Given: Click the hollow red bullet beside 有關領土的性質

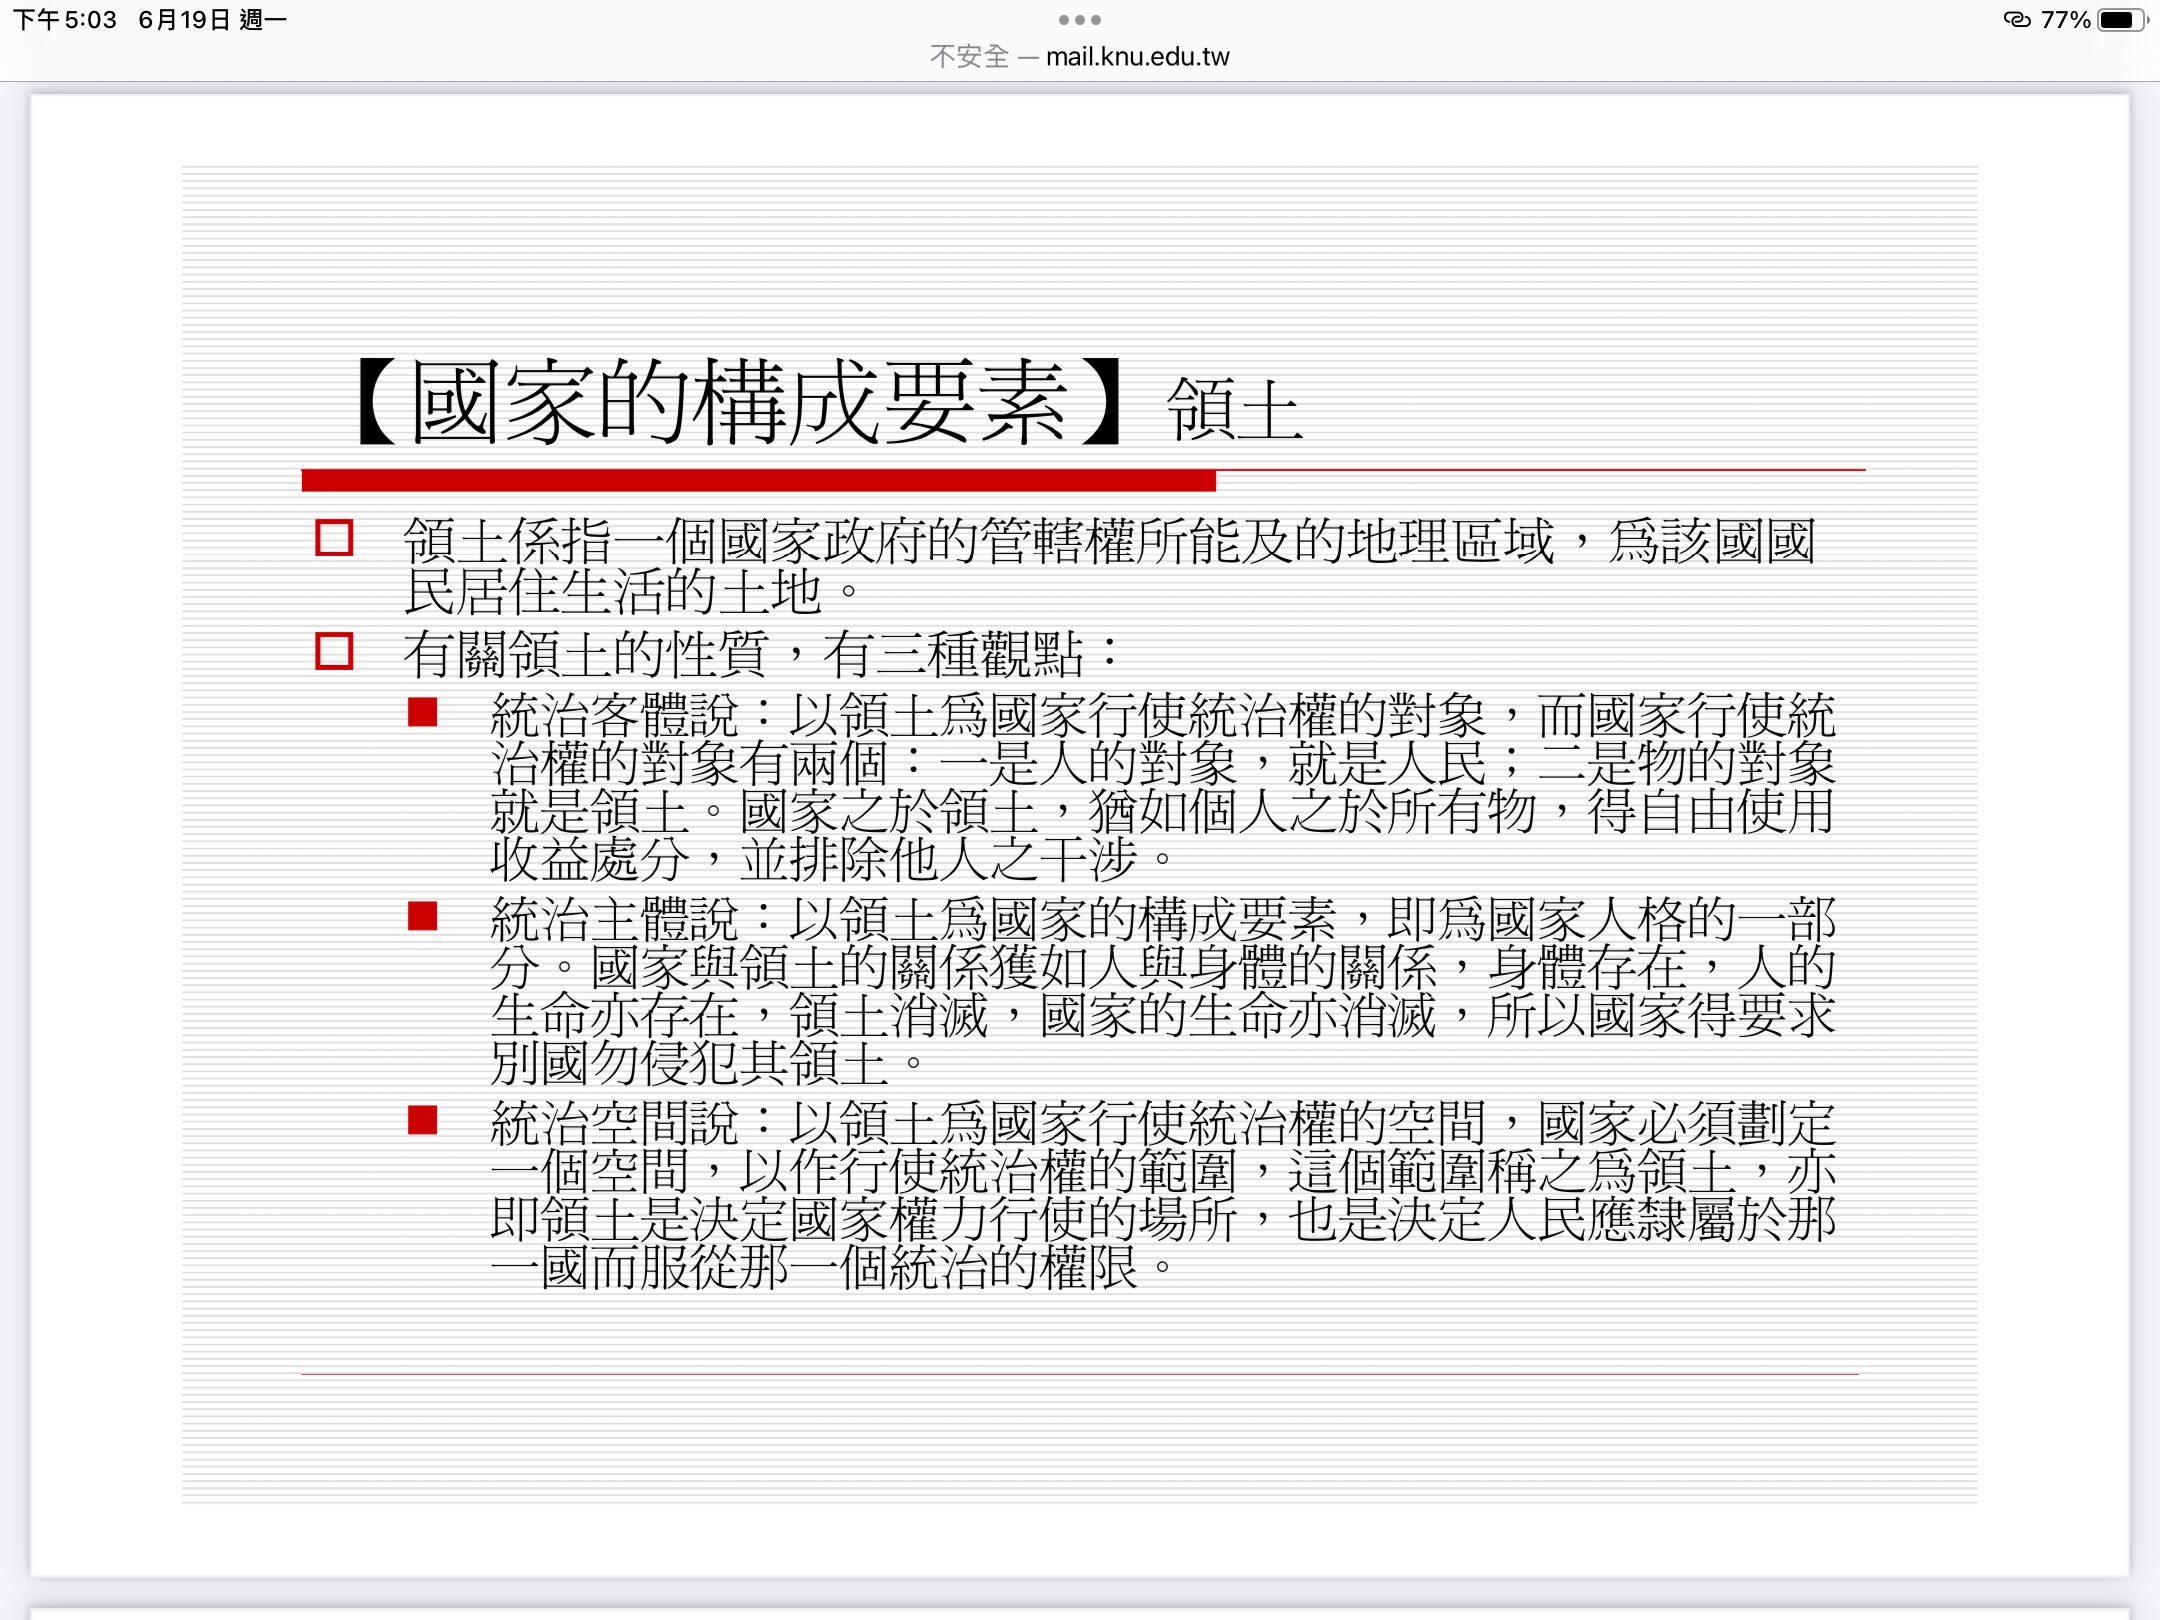Looking at the screenshot, I should coord(334,651).
